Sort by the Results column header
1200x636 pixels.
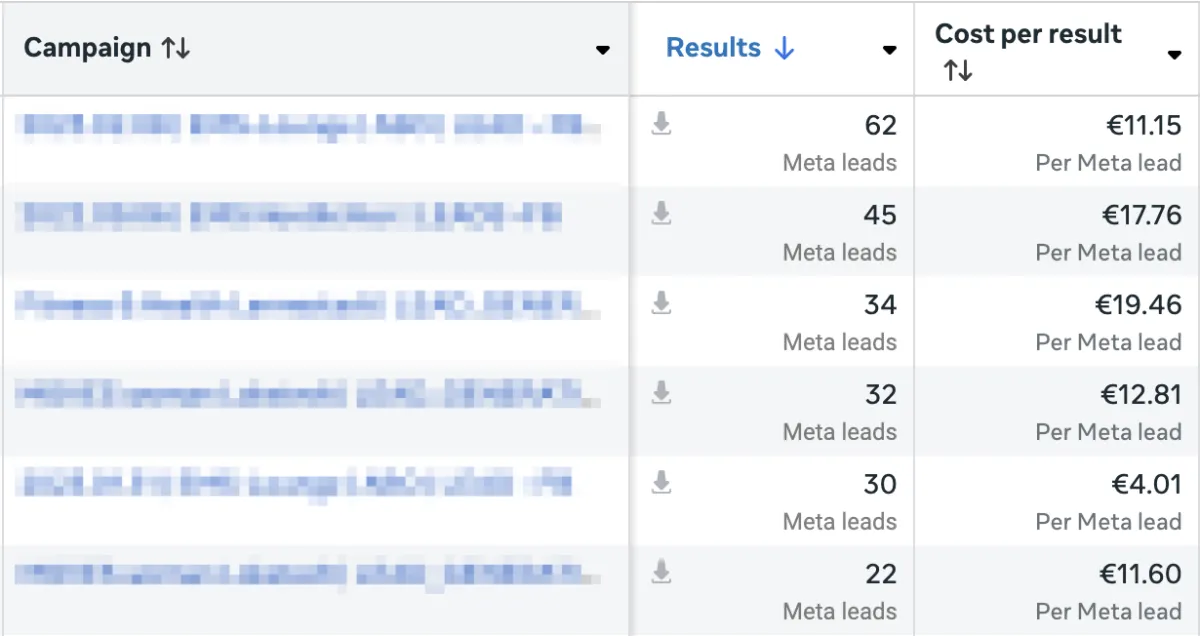(713, 48)
